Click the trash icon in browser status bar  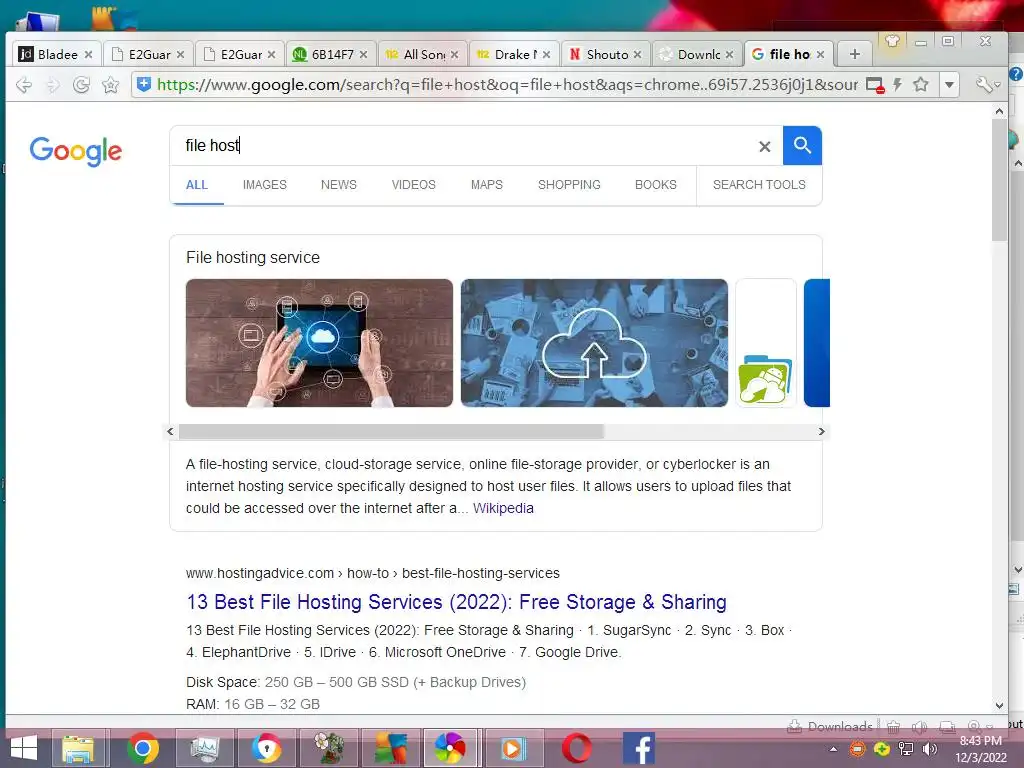tap(893, 726)
